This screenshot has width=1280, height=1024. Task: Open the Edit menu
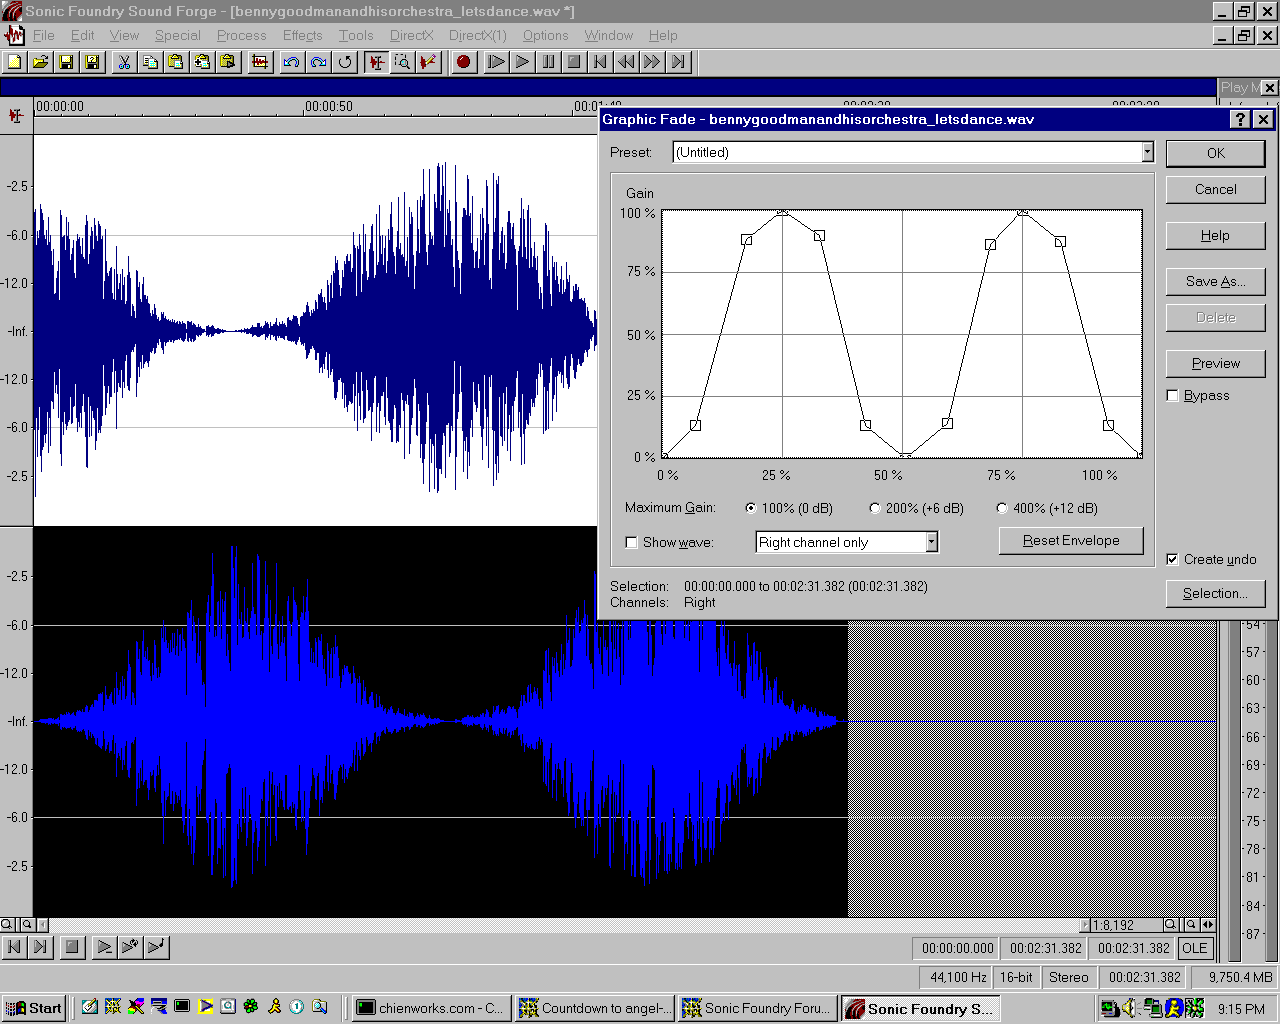tap(82, 35)
